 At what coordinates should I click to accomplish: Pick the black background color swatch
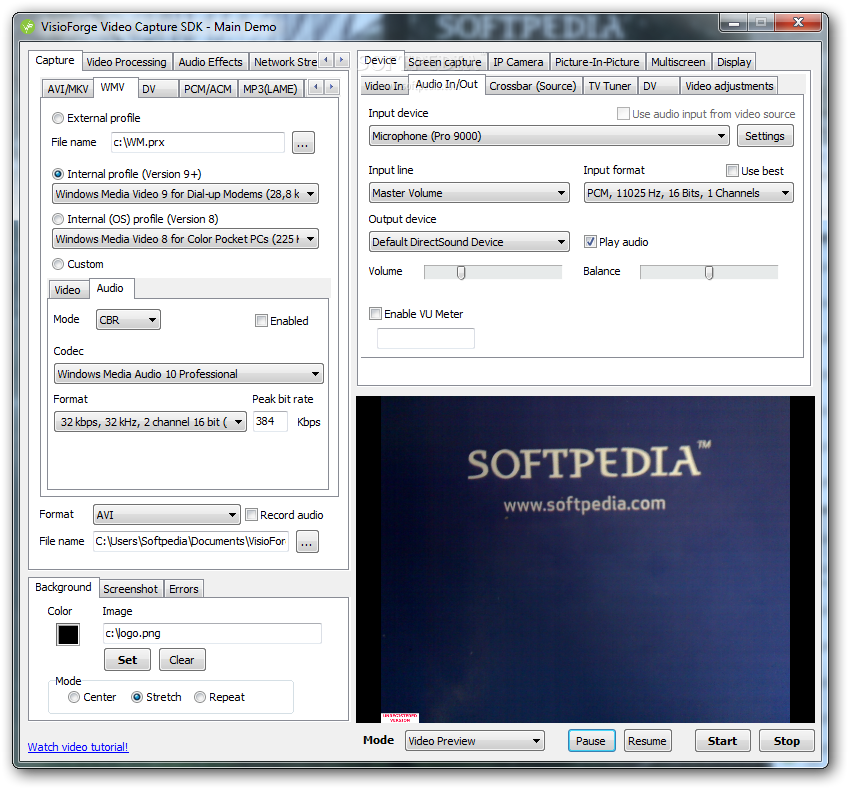point(68,635)
